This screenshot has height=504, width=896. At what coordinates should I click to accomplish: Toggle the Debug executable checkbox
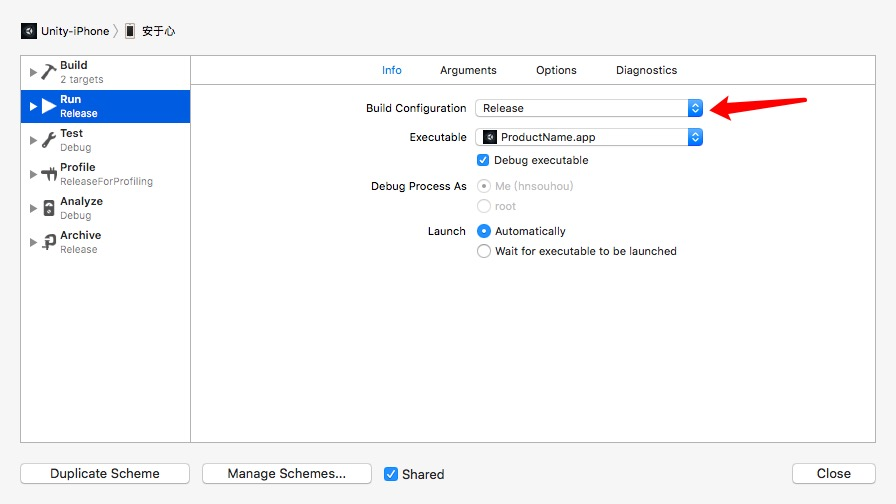484,160
